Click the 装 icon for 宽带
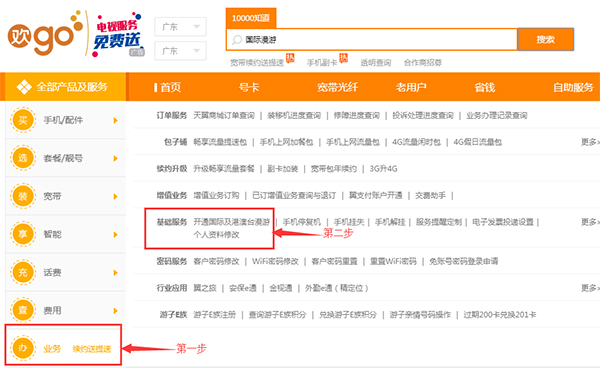600x372 pixels. pyautogui.click(x=23, y=196)
